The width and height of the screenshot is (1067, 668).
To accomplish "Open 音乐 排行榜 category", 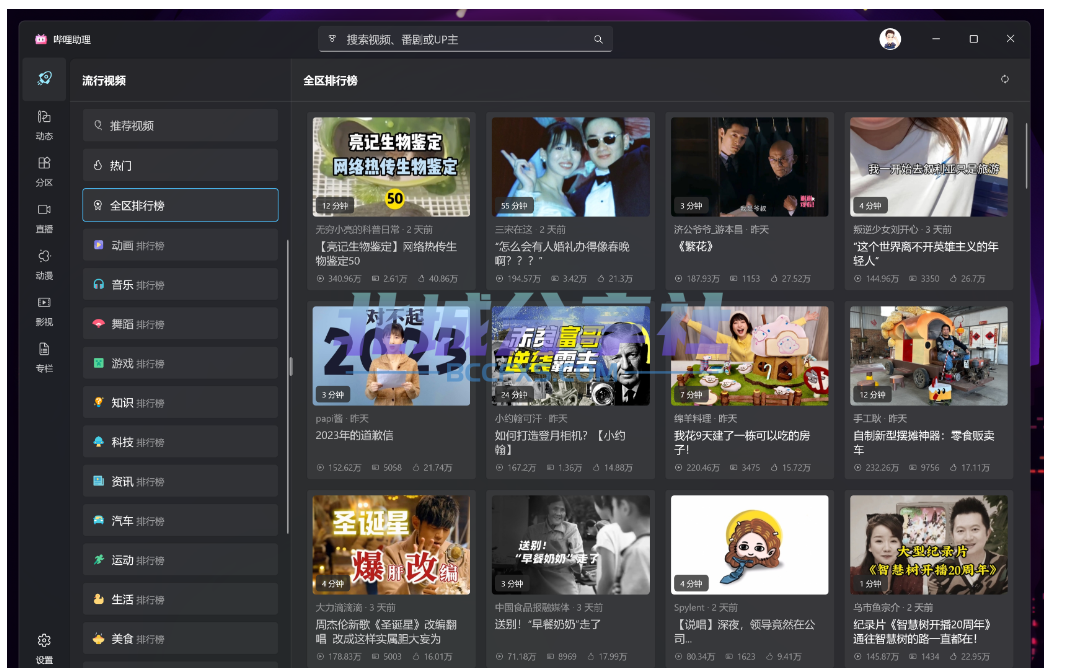I will 180,285.
